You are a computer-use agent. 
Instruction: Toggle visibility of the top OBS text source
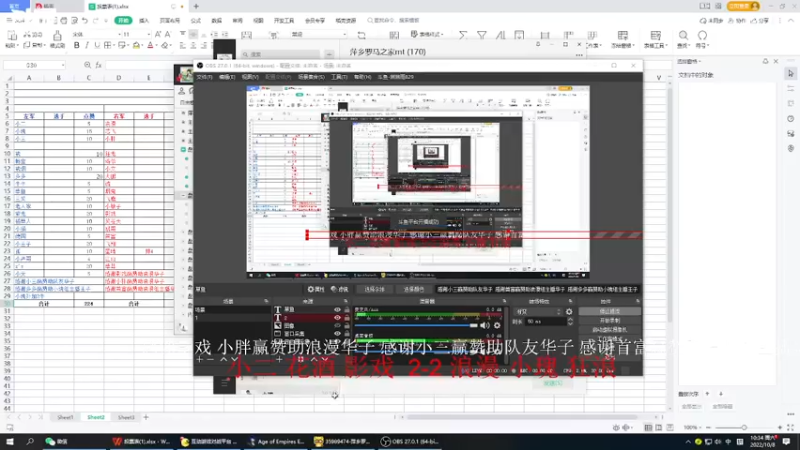(337, 310)
